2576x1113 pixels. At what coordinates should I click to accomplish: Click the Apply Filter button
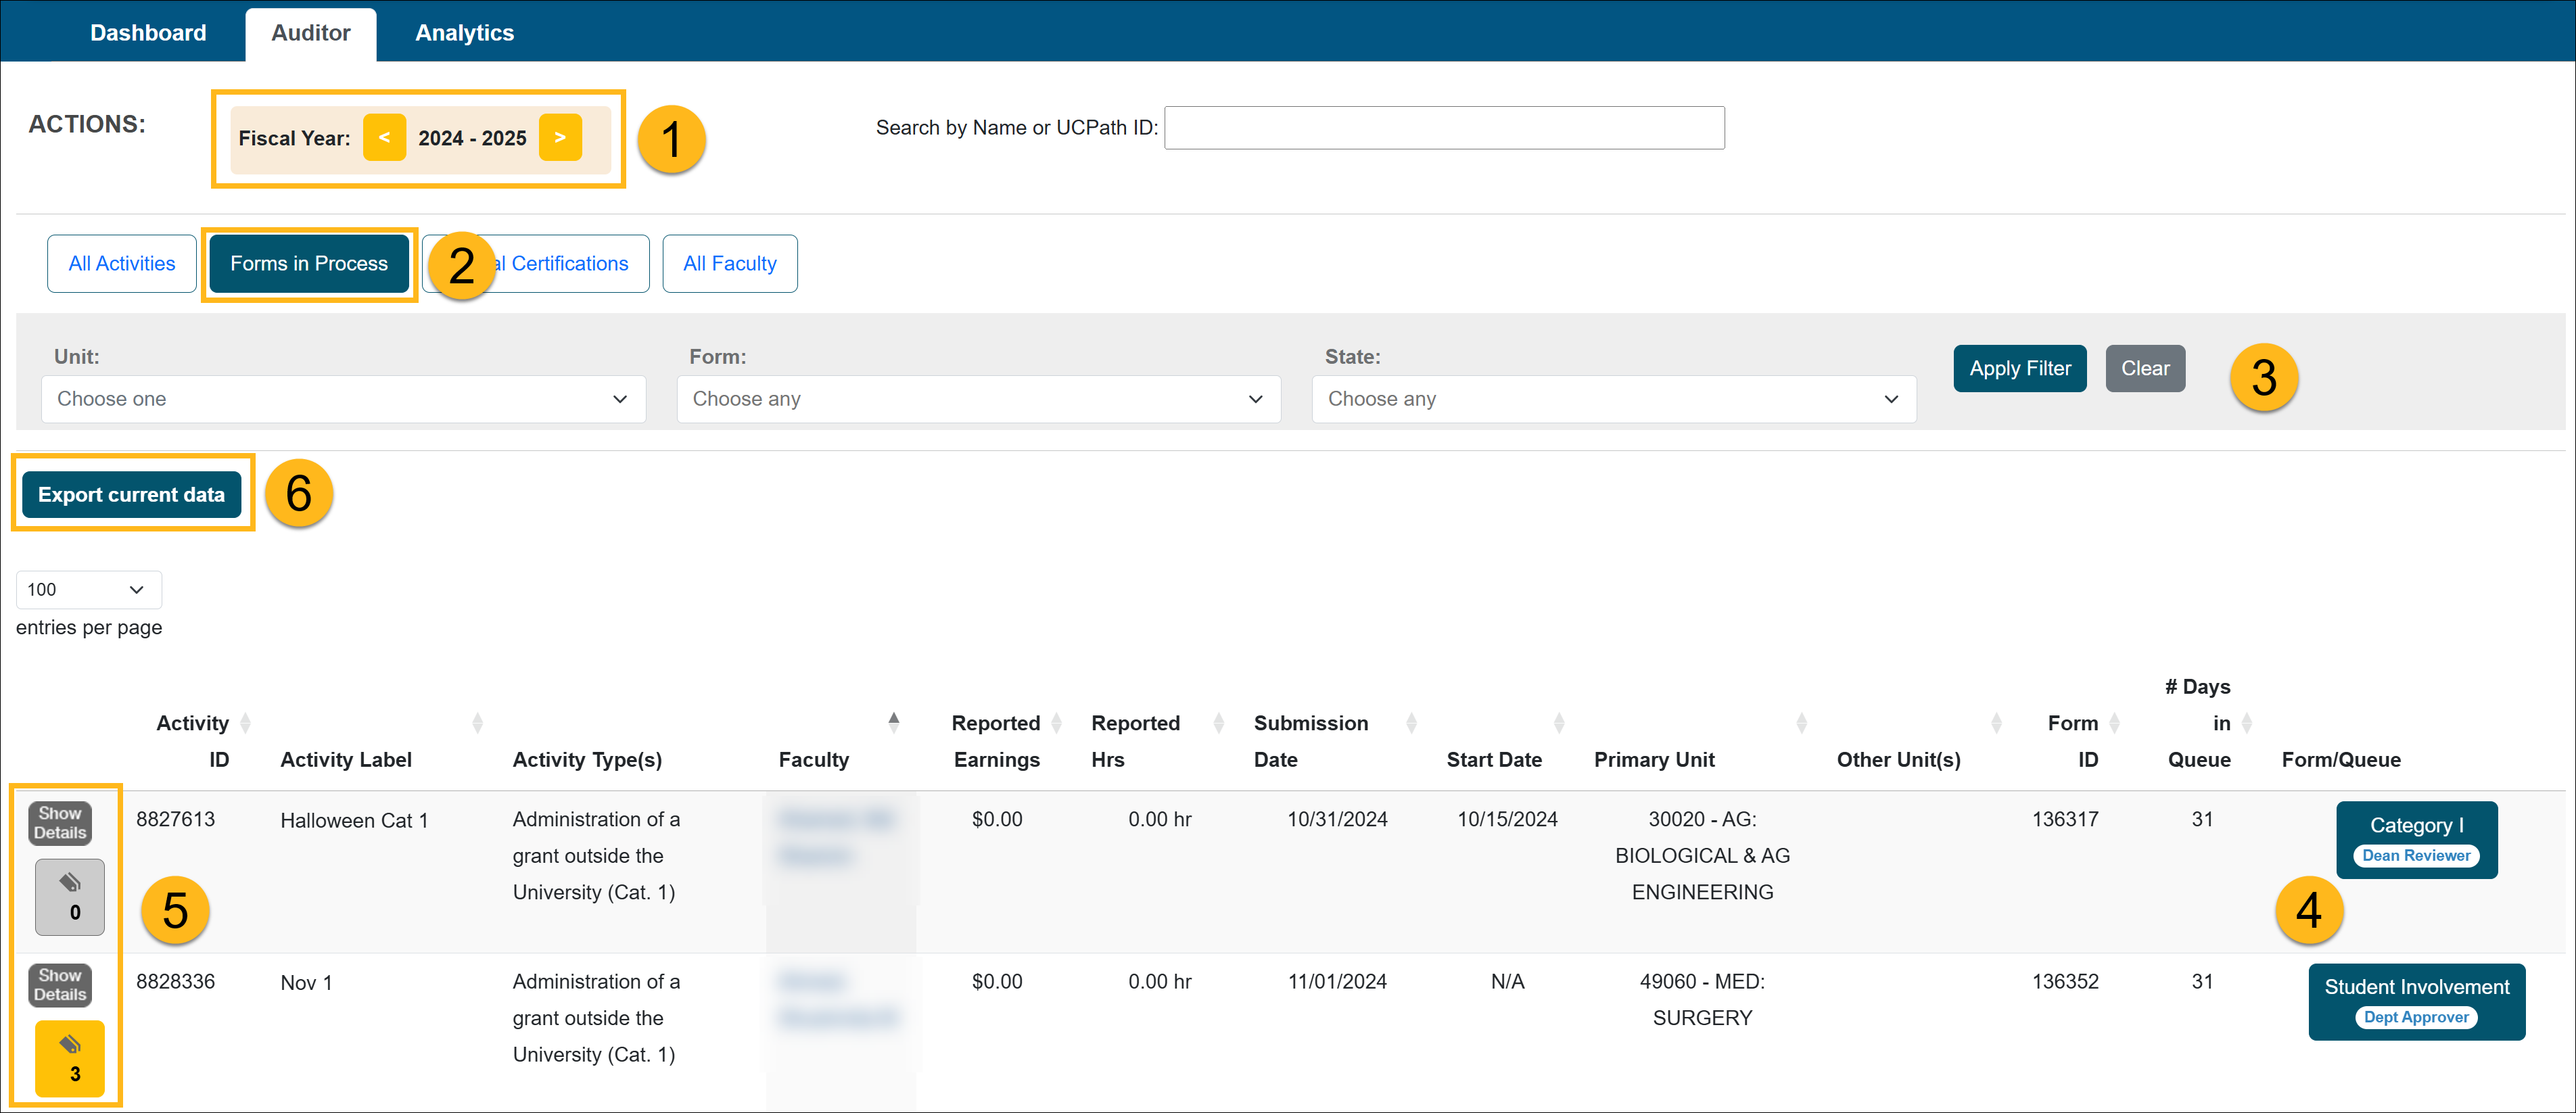[2020, 369]
